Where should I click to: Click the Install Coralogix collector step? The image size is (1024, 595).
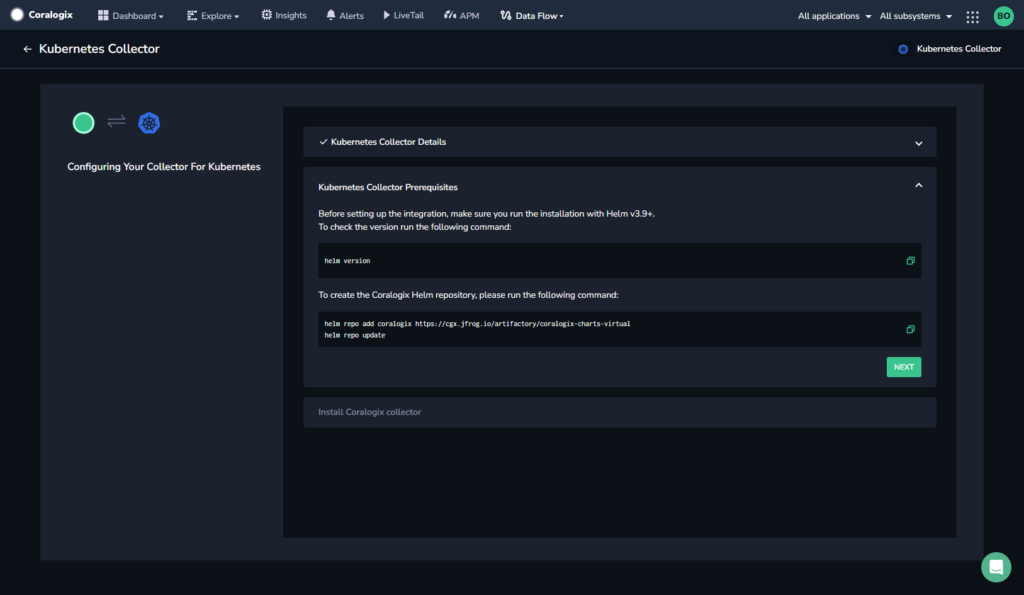click(619, 412)
